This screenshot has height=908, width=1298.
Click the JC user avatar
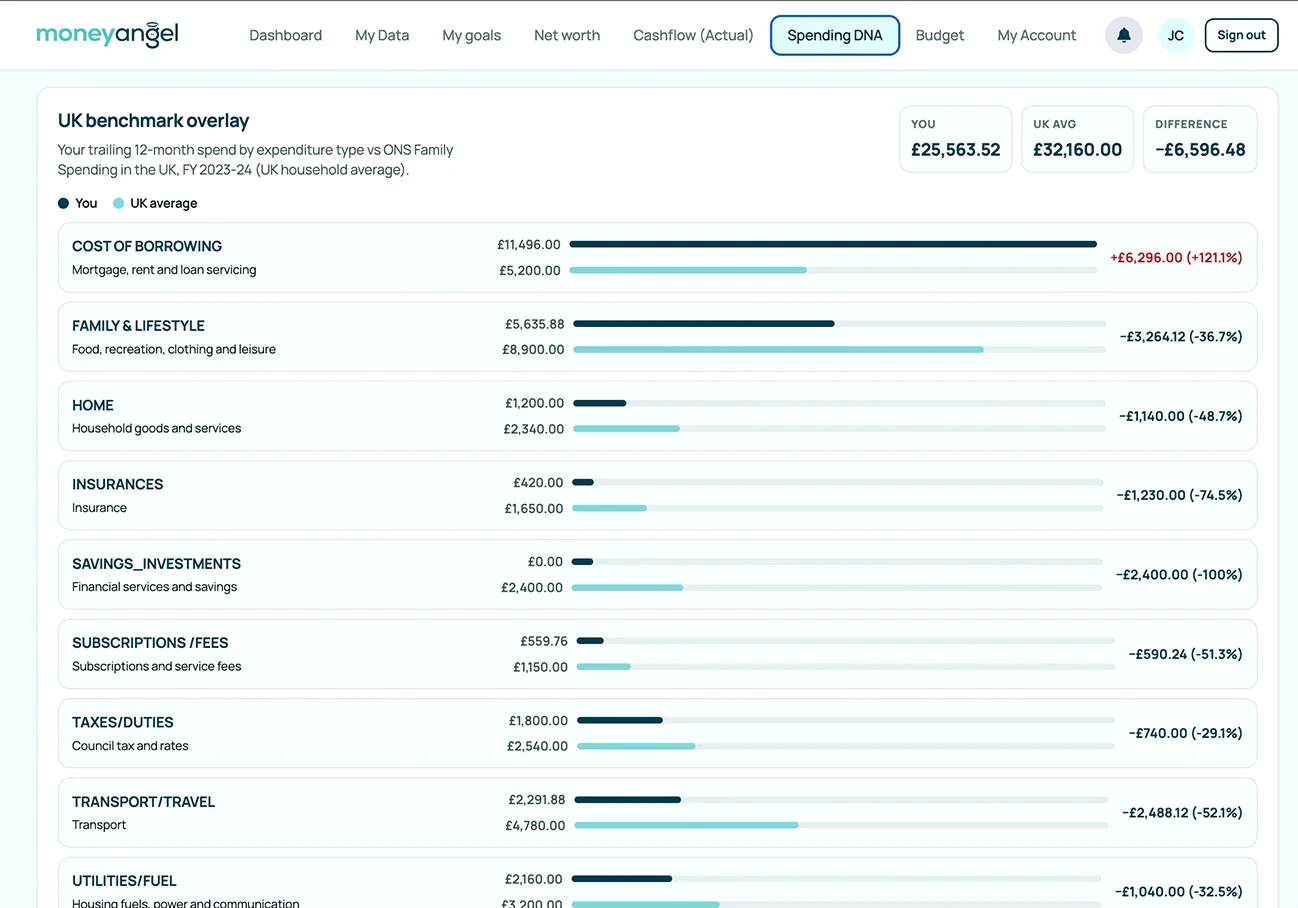click(1176, 35)
